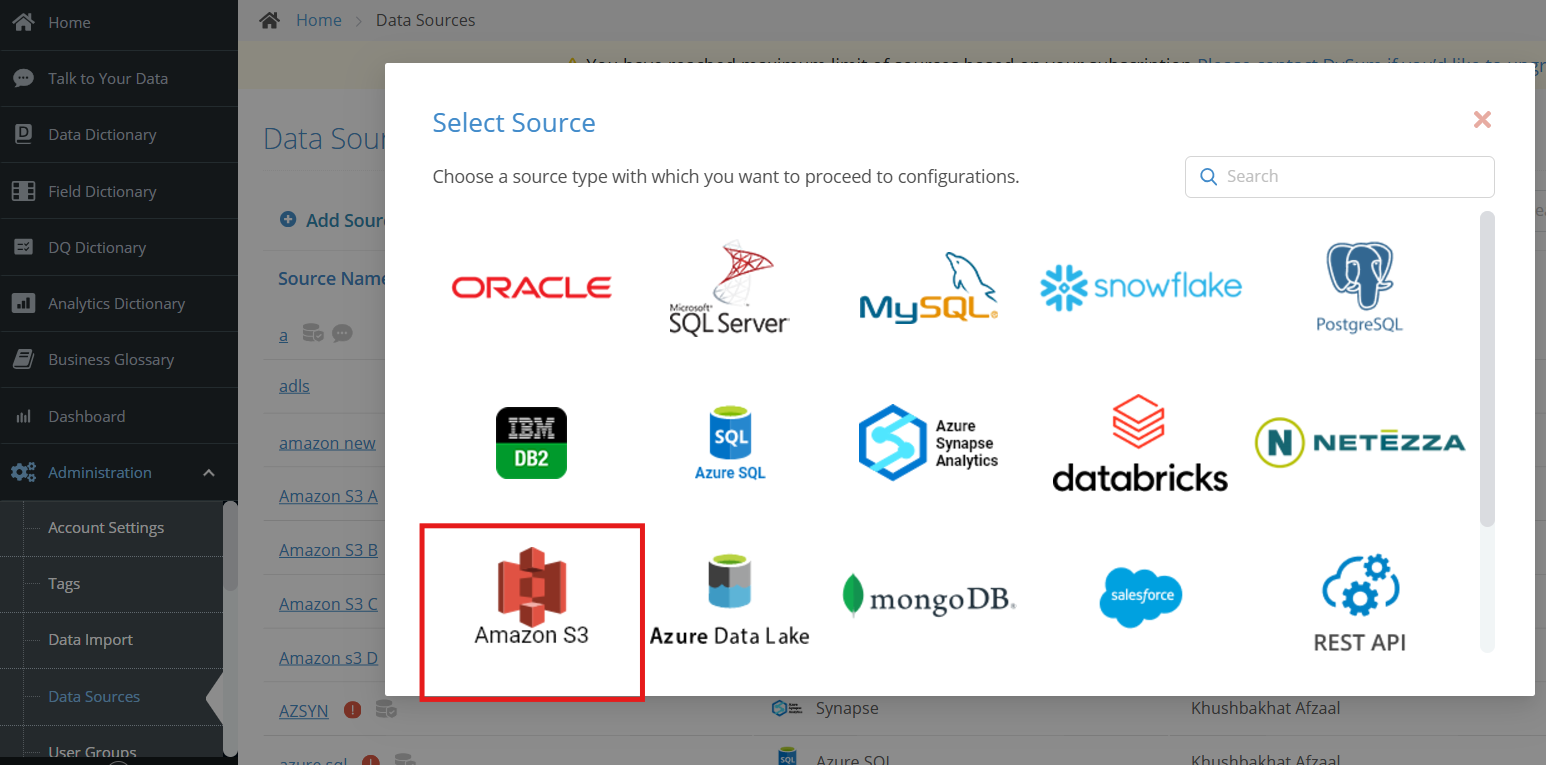Open 'Amazon S3 B' source link
Screen dimensions: 1546x765
tap(328, 549)
